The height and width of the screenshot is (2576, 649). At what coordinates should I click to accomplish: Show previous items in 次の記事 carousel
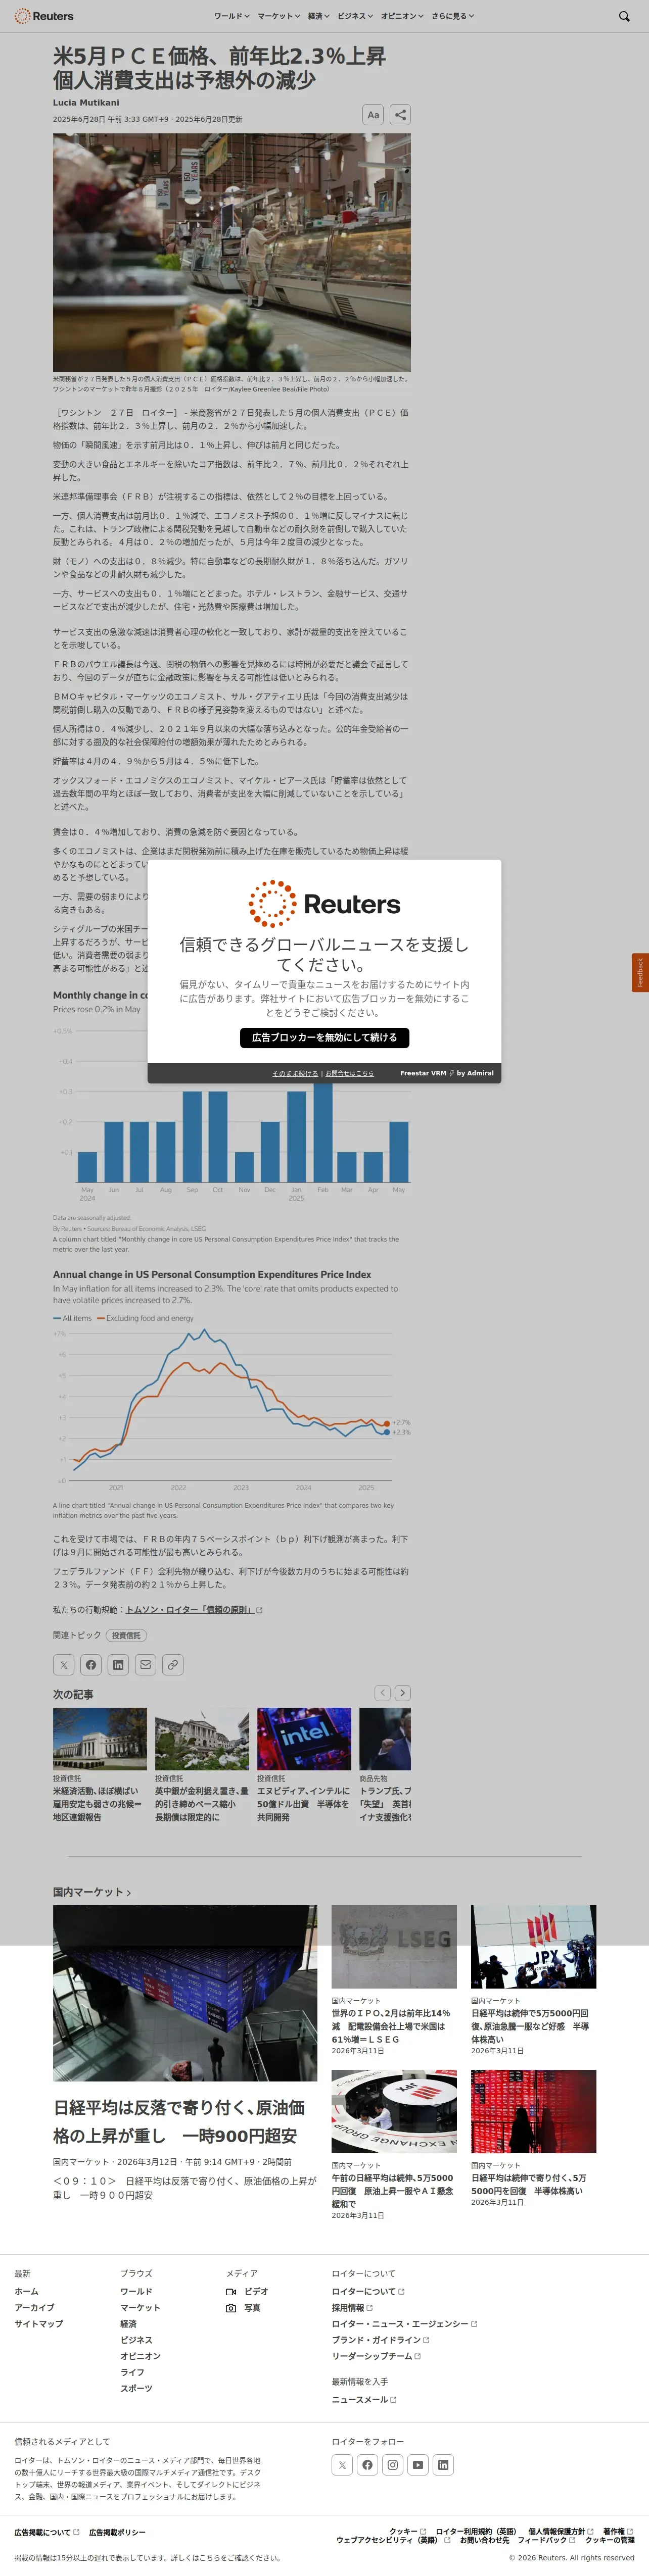382,1693
